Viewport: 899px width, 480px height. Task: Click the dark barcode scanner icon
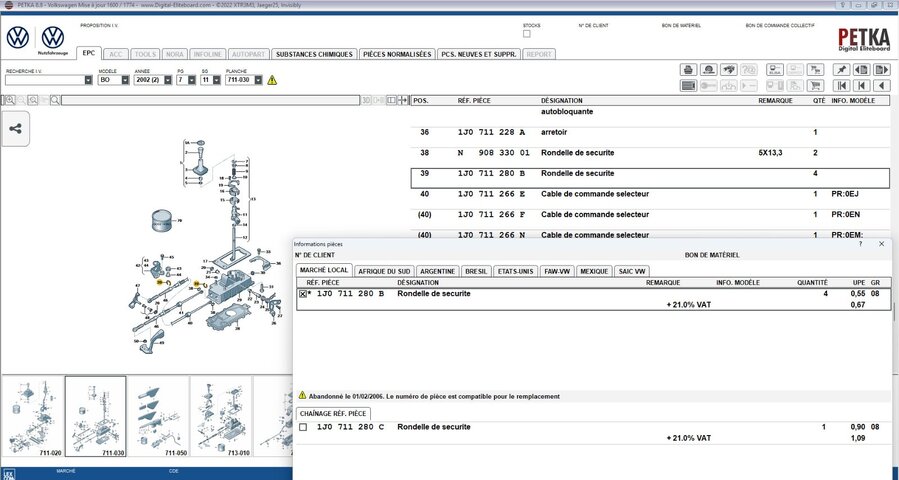click(x=688, y=85)
